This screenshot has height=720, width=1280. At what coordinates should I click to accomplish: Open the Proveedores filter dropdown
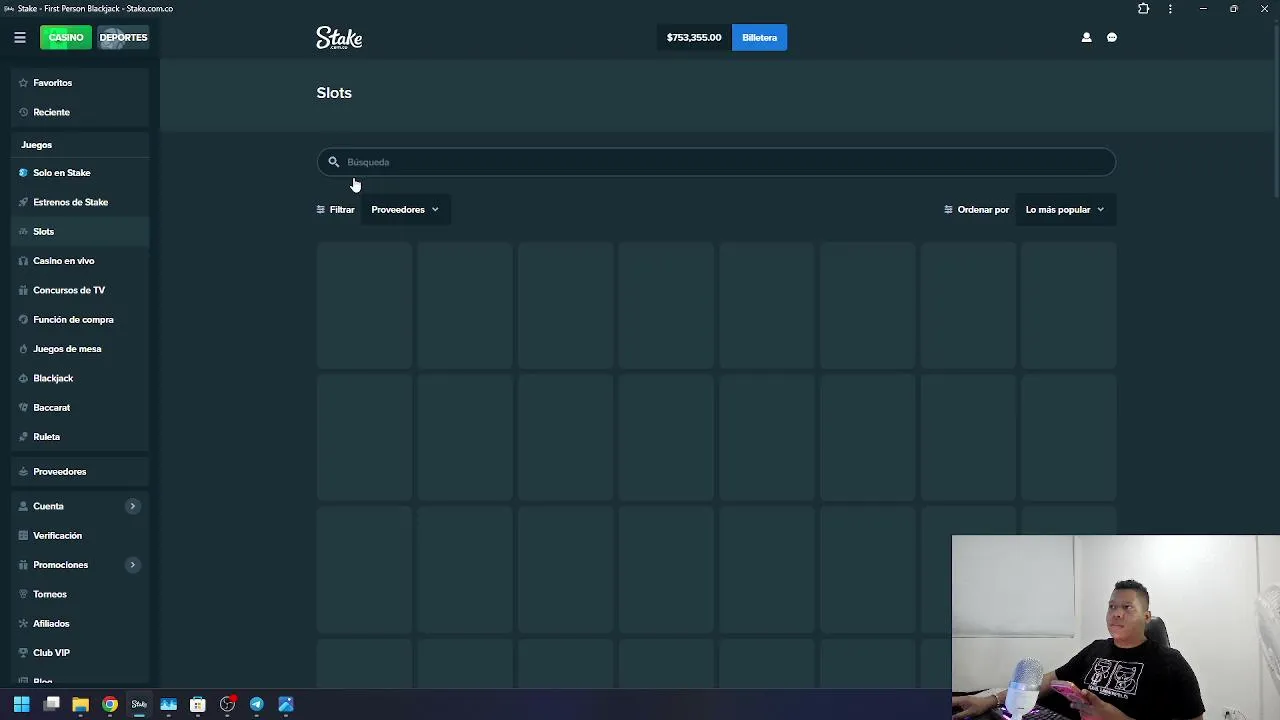pyautogui.click(x=405, y=210)
